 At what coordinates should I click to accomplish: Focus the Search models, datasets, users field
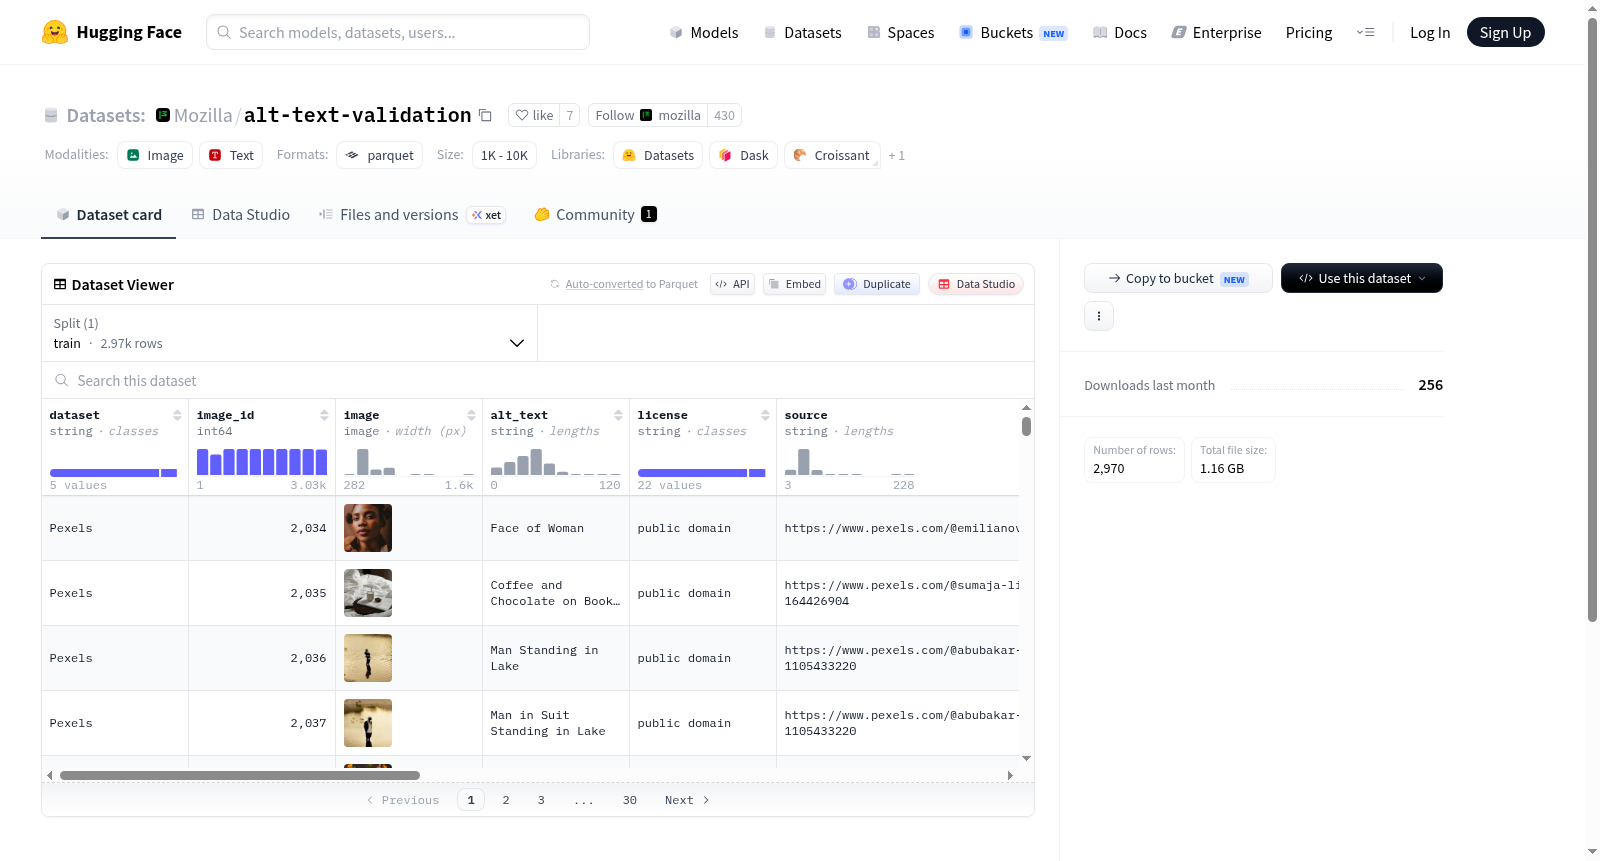coord(398,32)
